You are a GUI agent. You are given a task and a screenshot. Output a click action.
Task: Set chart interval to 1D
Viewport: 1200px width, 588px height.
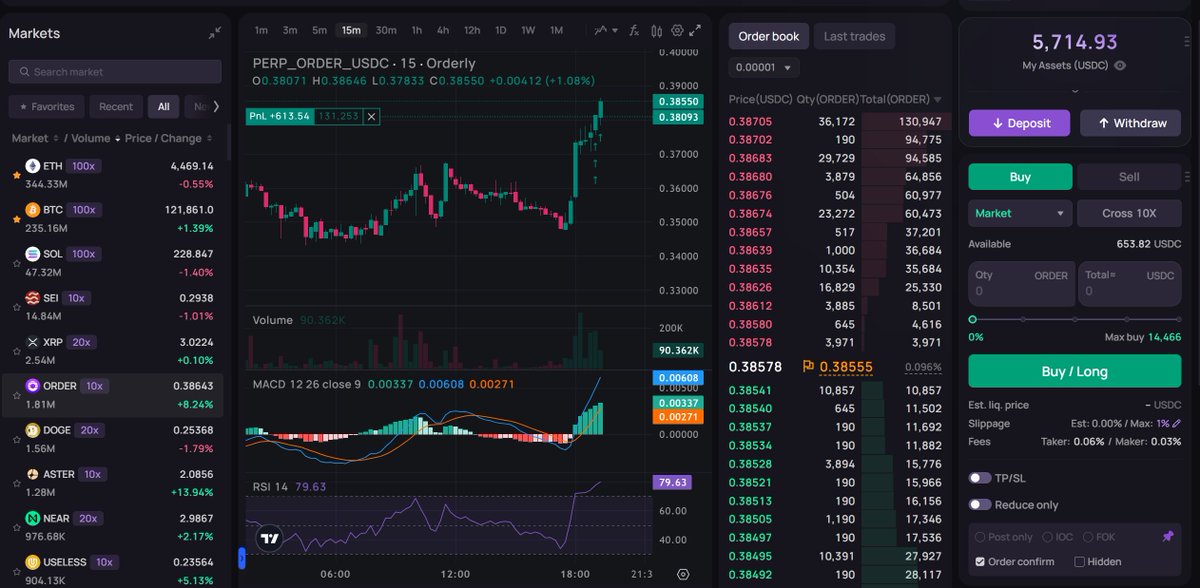pyautogui.click(x=501, y=30)
